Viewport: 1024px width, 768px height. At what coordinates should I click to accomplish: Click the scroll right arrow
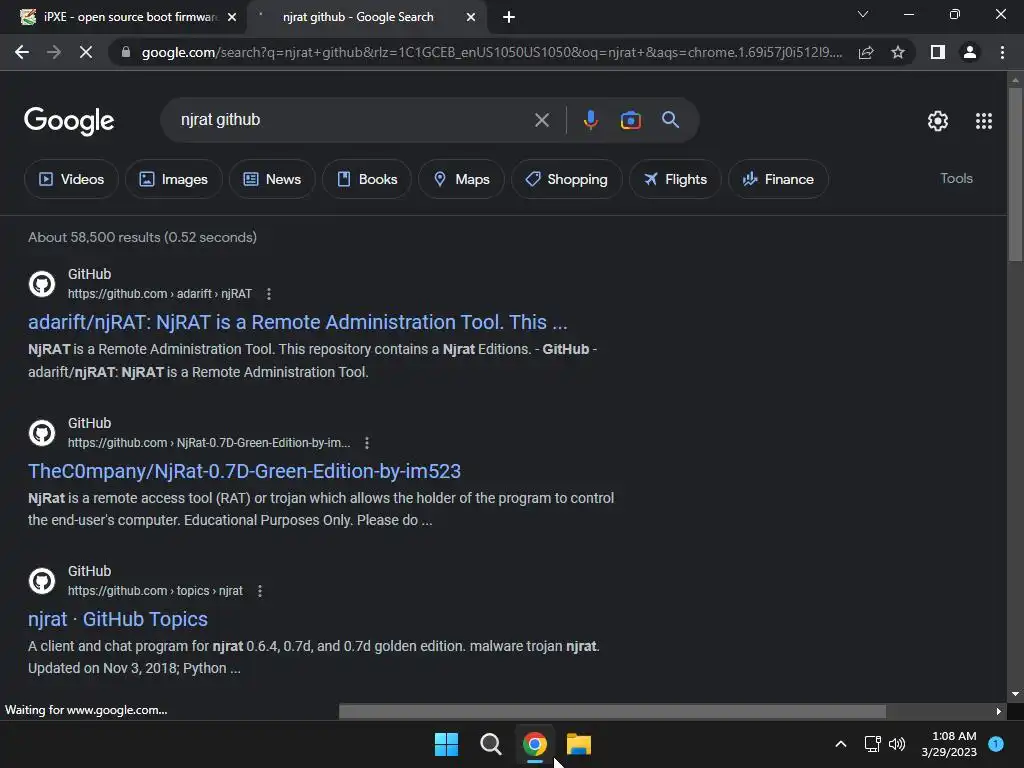999,711
